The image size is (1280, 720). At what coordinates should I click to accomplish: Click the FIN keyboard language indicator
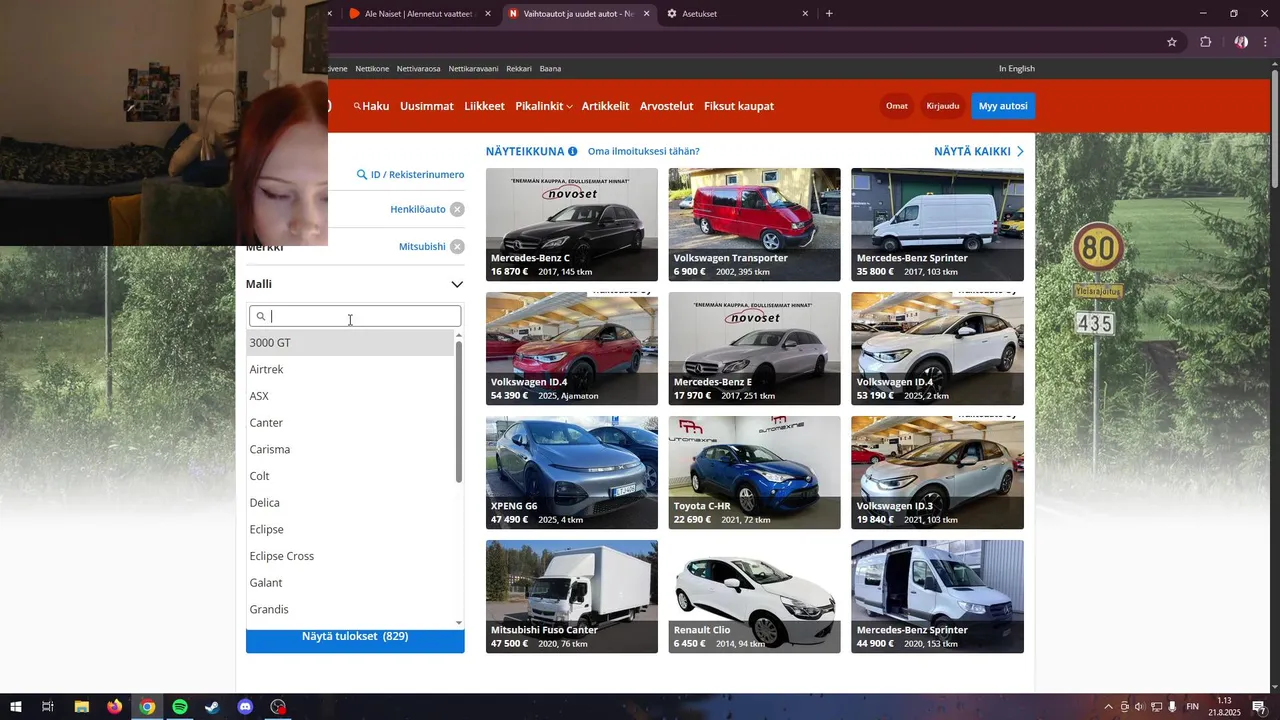(x=1192, y=707)
